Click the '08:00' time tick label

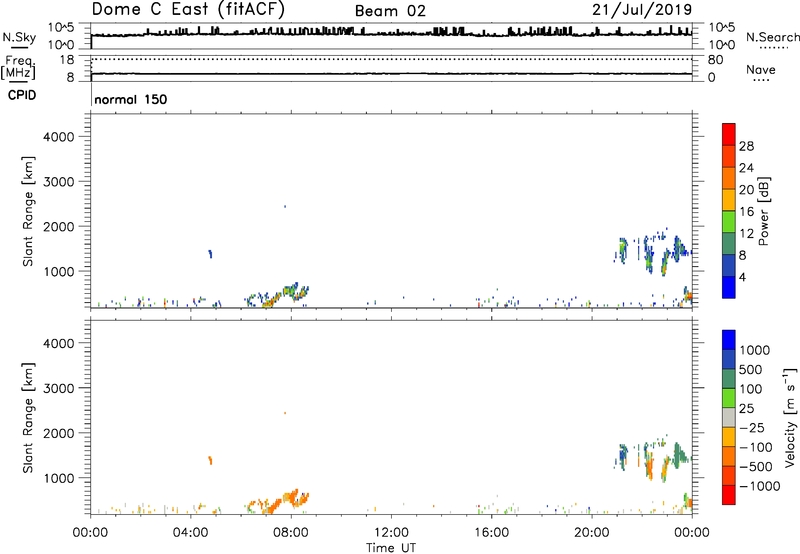(x=291, y=533)
